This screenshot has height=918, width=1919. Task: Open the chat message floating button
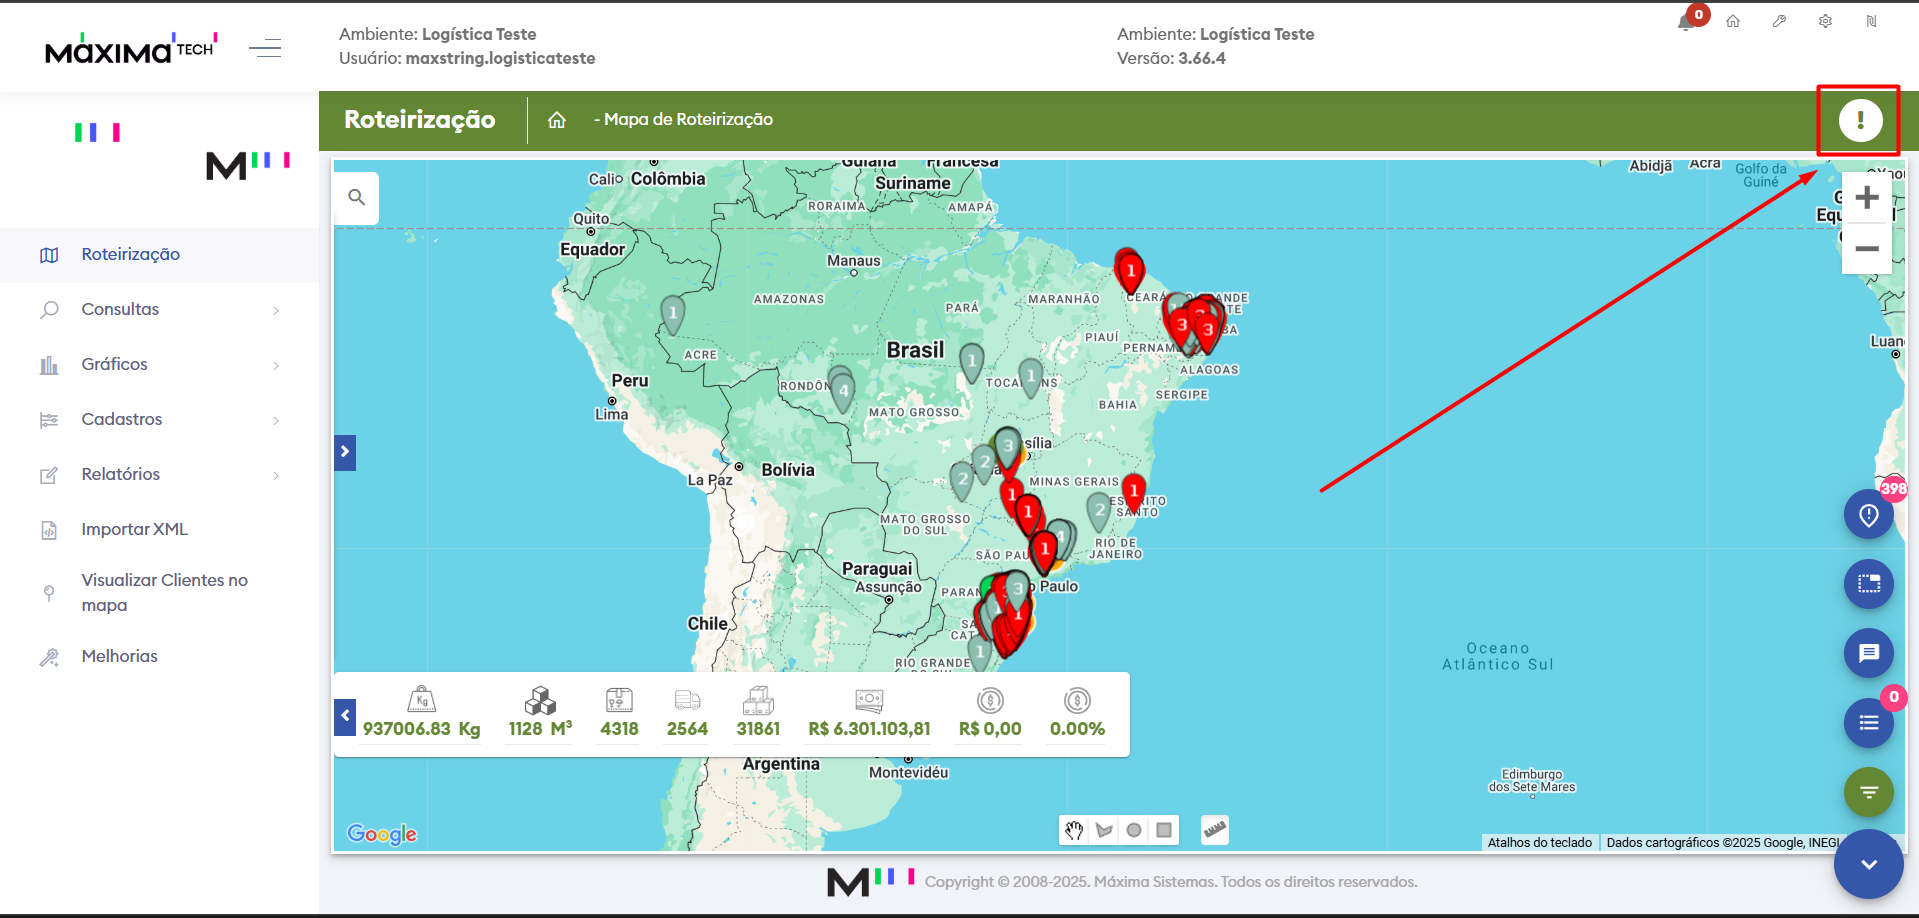[1869, 653]
